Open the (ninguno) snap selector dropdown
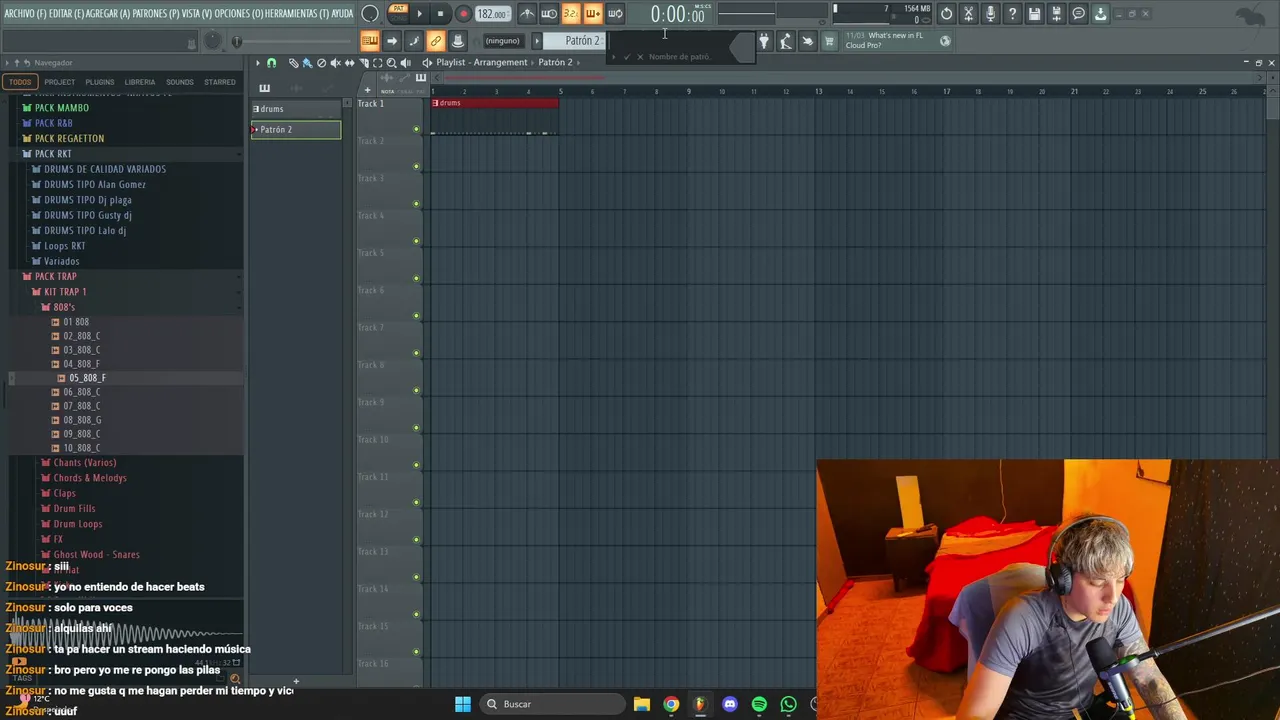 503,41
